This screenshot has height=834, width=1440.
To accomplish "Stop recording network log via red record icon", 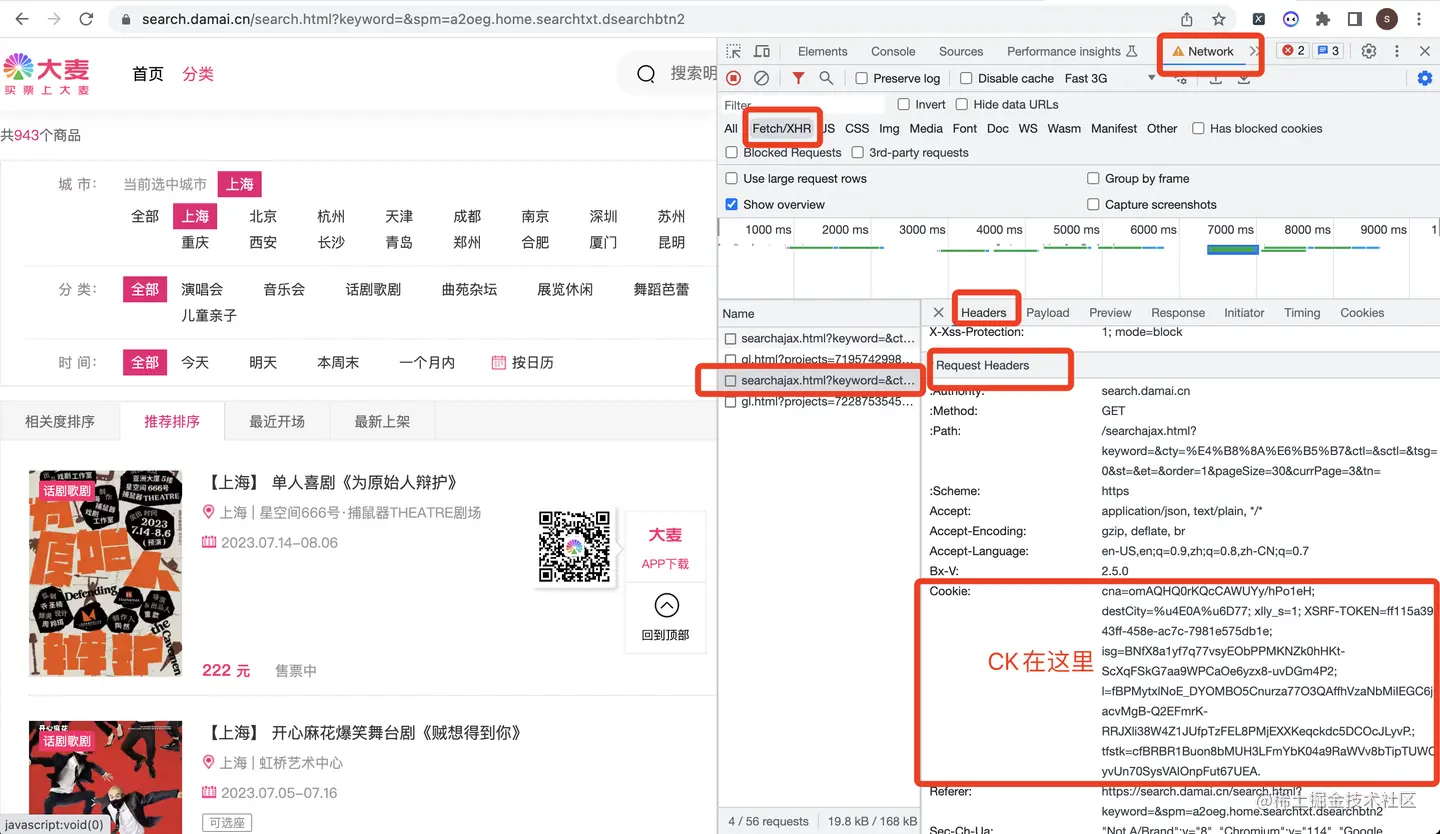I will click(x=731, y=77).
